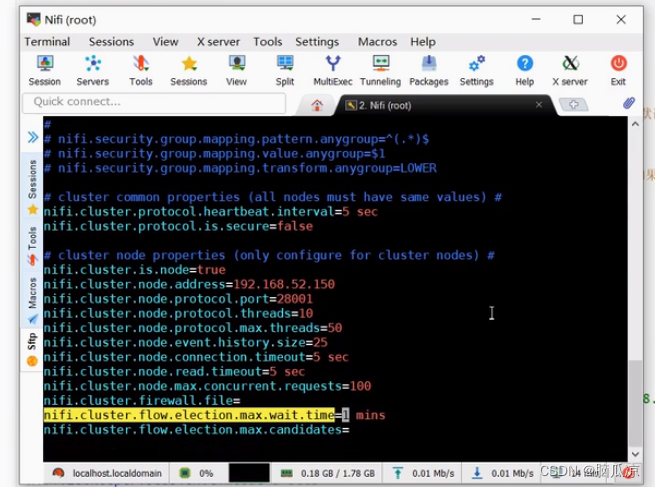Click the terminal scrollbar up arrow

point(635,124)
